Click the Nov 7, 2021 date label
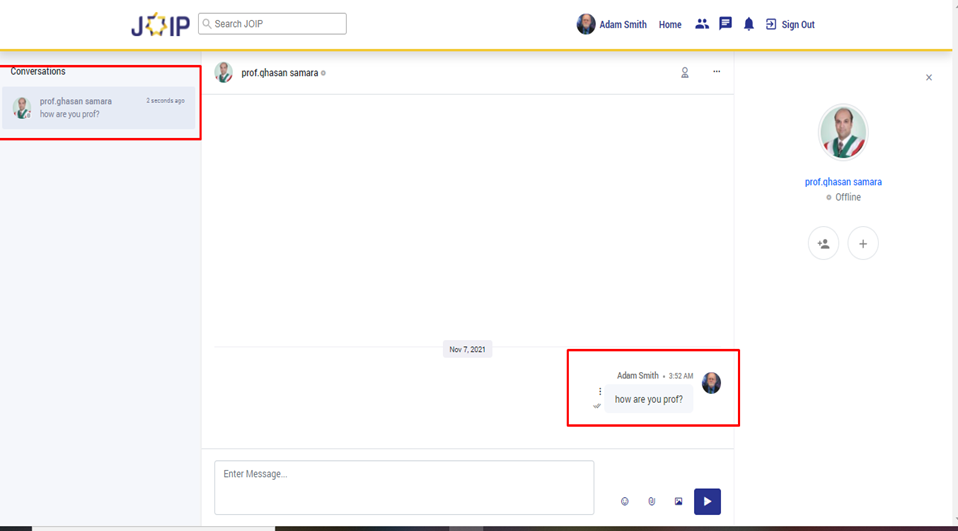This screenshot has width=958, height=531. pyautogui.click(x=467, y=350)
